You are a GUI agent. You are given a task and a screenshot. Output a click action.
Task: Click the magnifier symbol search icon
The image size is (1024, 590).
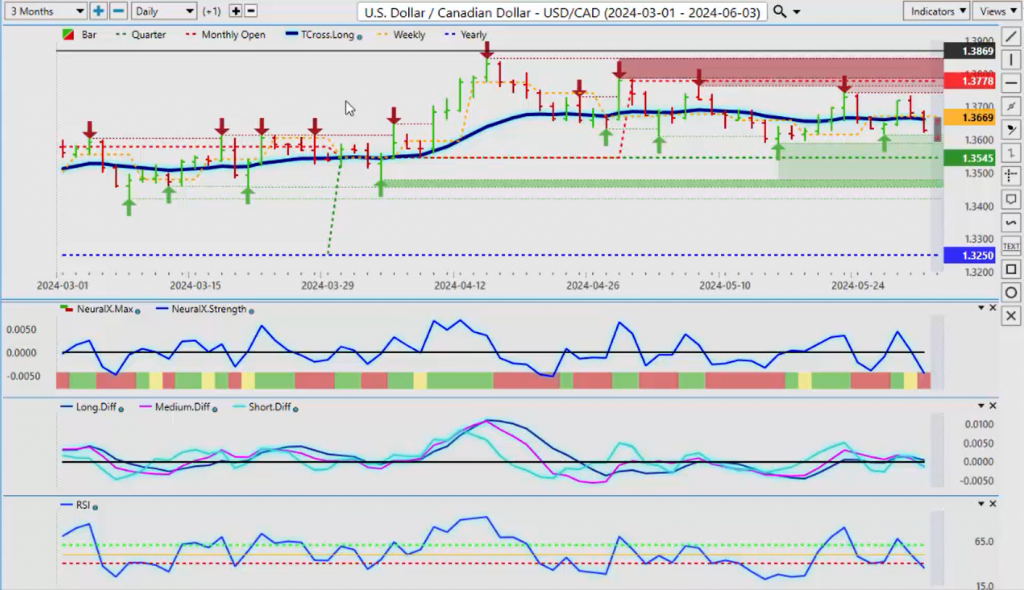click(x=780, y=11)
